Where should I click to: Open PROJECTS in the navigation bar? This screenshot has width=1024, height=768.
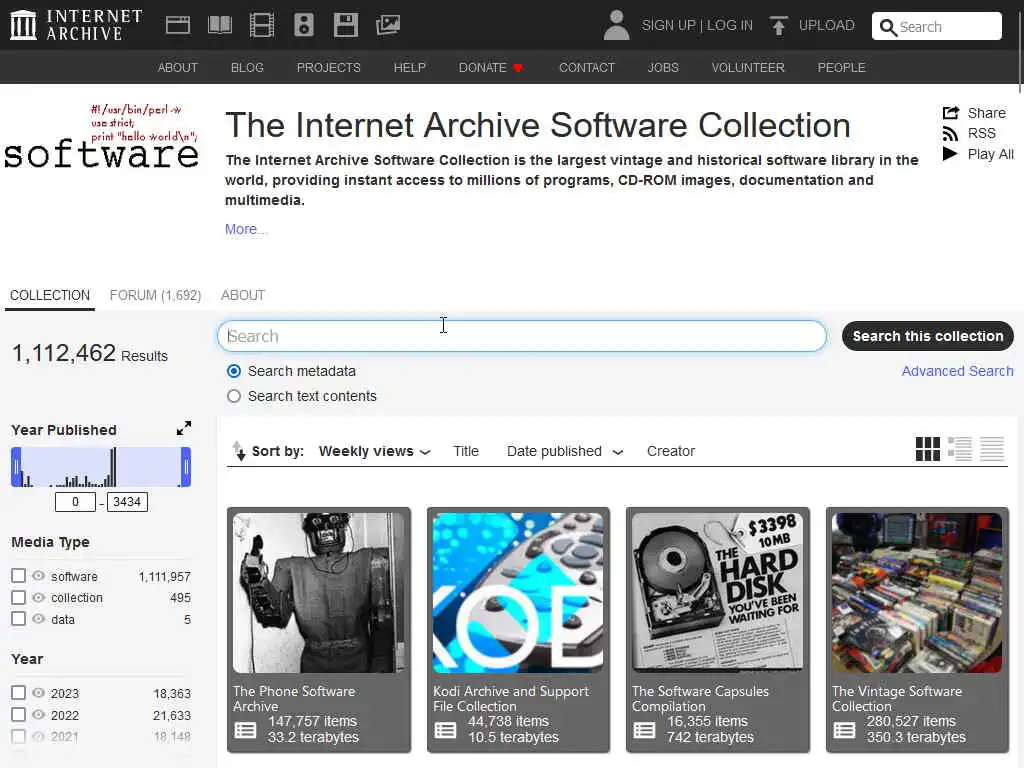328,68
